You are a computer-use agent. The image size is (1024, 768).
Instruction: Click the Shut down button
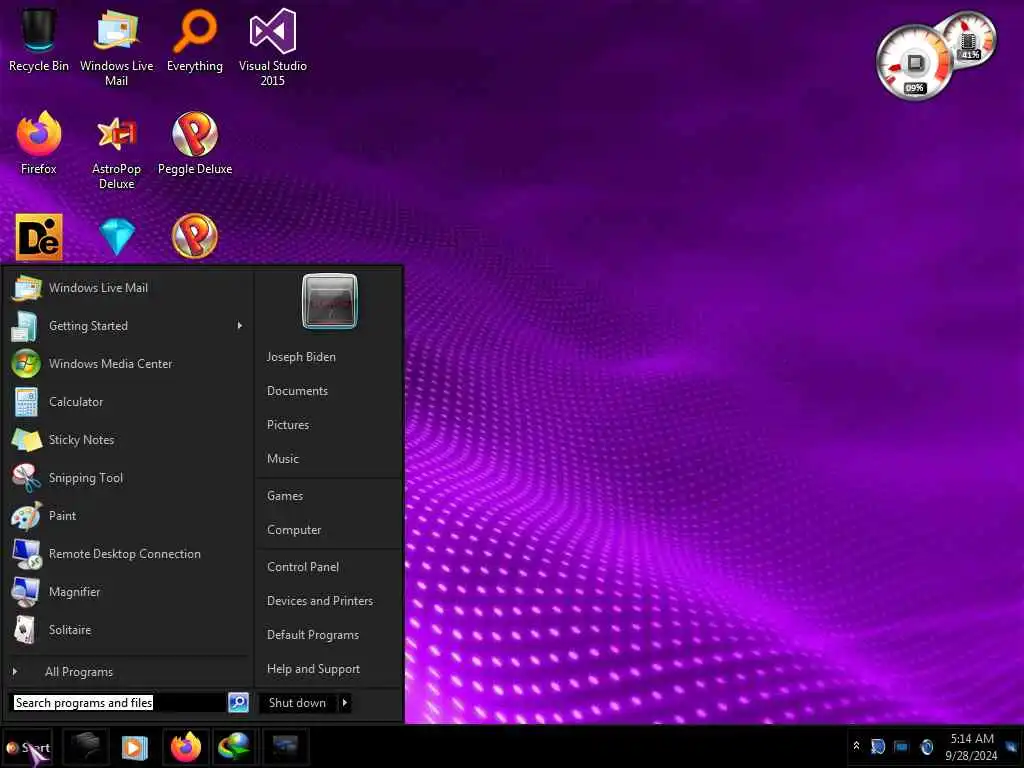tap(298, 703)
